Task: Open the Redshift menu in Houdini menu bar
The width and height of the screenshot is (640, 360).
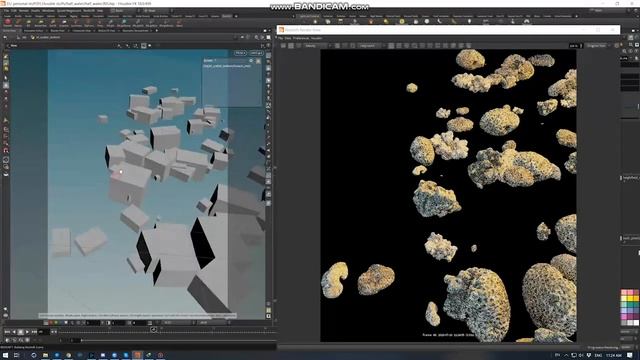Action: coord(89,11)
